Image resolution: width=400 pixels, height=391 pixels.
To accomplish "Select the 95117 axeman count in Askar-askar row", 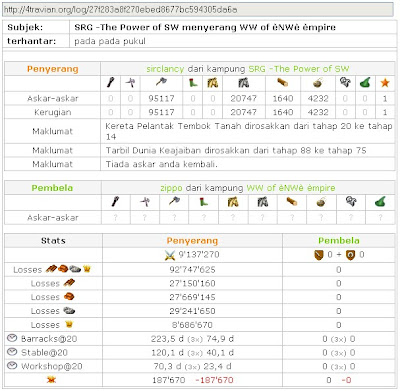I will point(161,99).
